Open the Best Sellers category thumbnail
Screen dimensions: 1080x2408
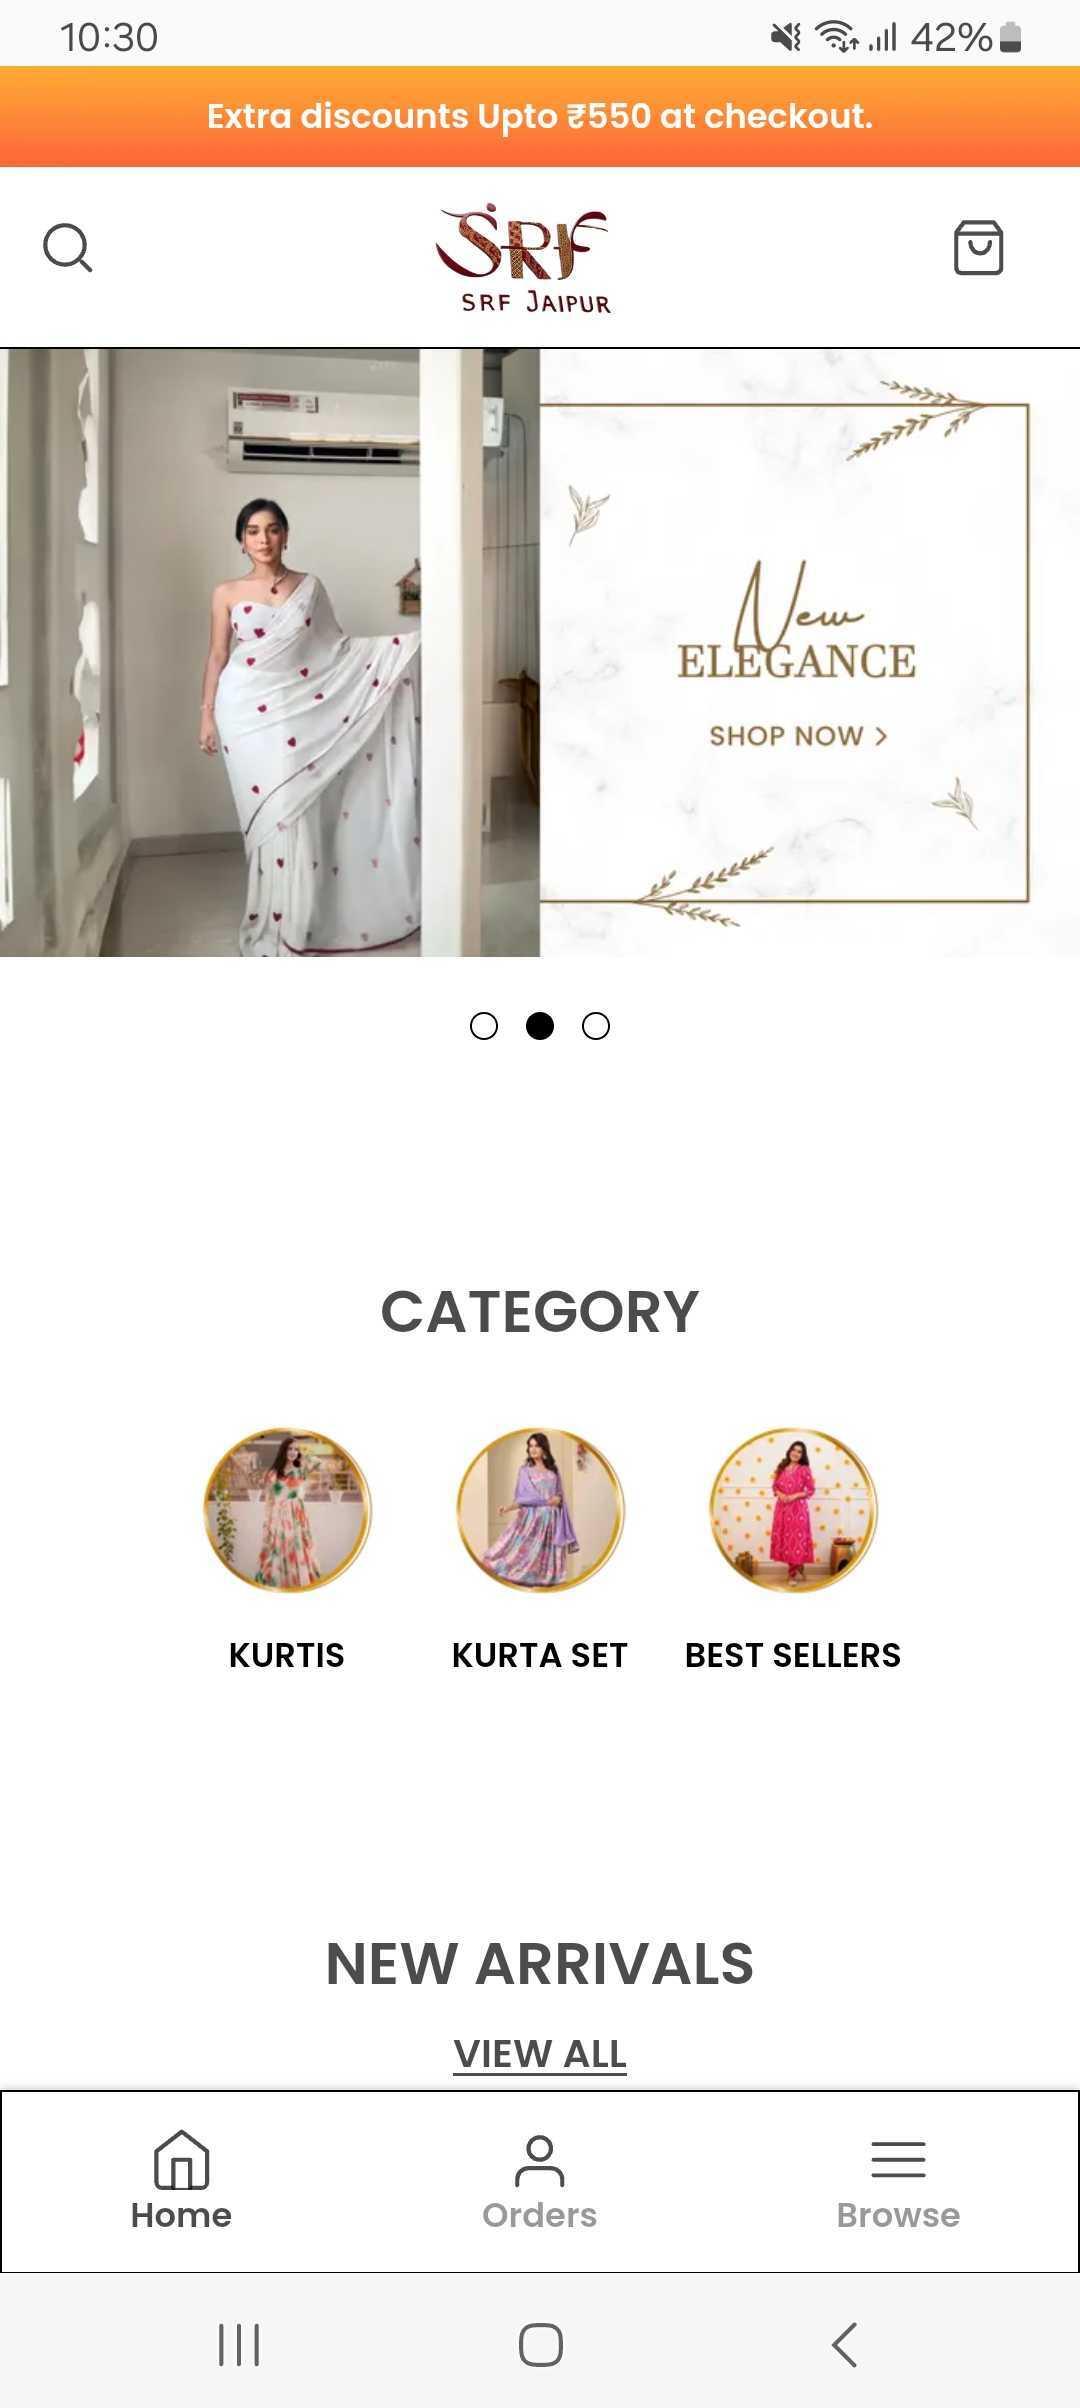pos(793,1509)
